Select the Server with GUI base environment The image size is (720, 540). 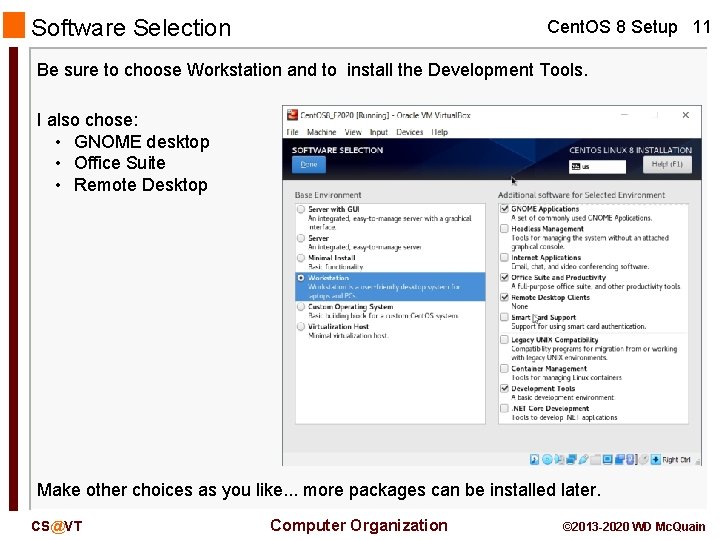(x=301, y=209)
